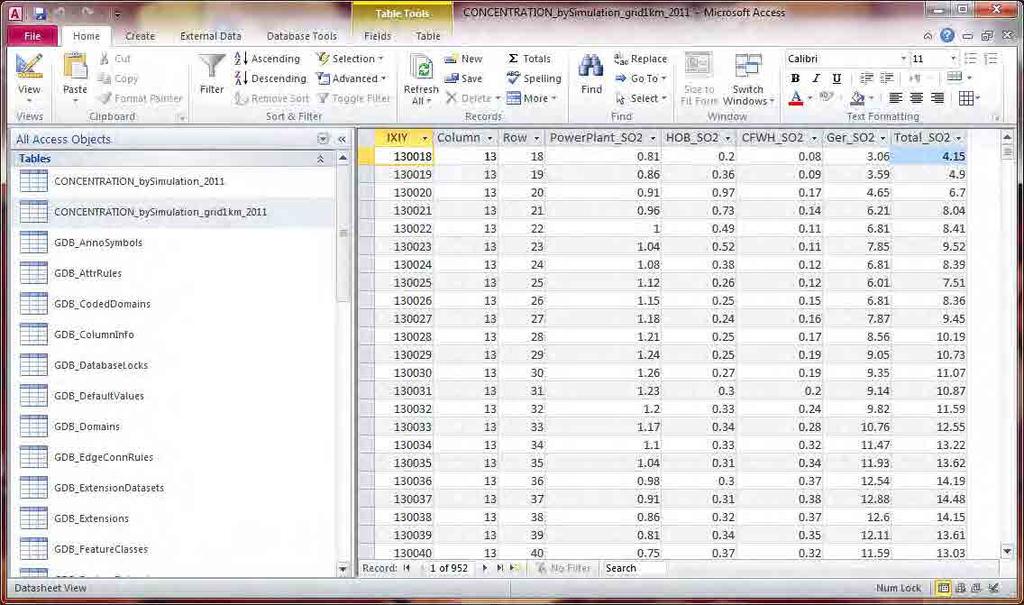This screenshot has height=605, width=1024.
Task: Collapse the Tables group
Action: (x=320, y=159)
